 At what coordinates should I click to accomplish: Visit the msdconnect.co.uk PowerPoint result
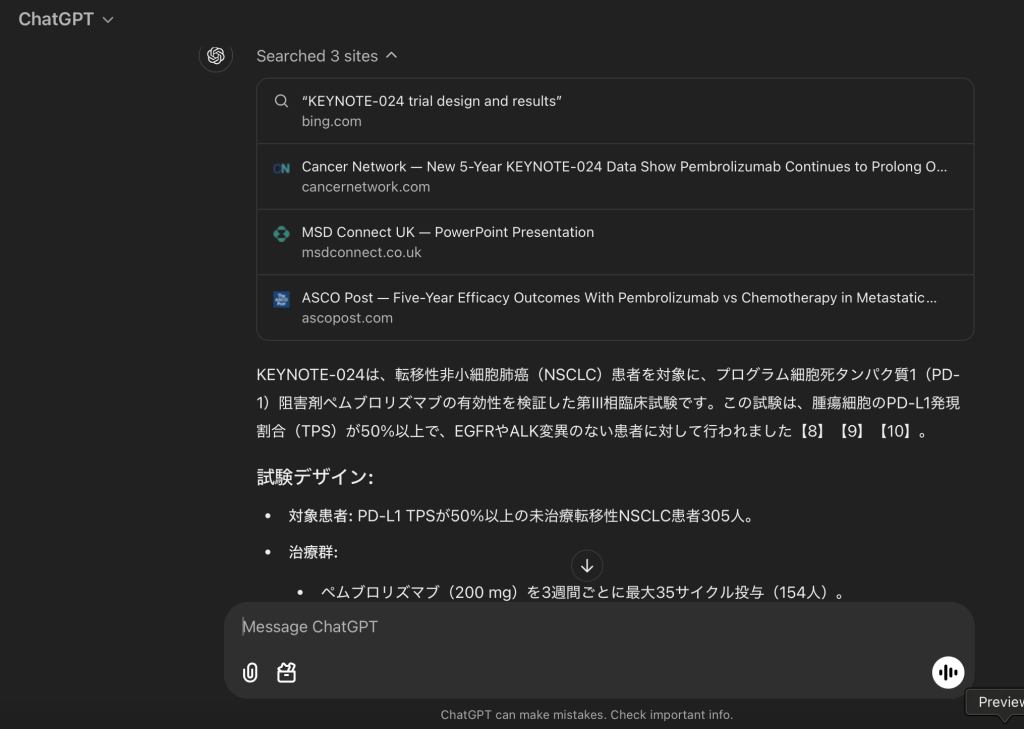(x=614, y=241)
